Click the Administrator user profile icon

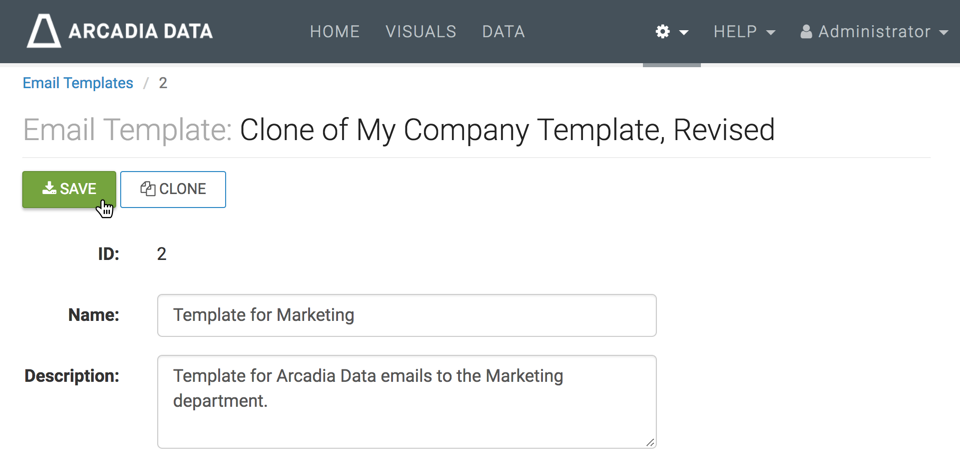806,32
